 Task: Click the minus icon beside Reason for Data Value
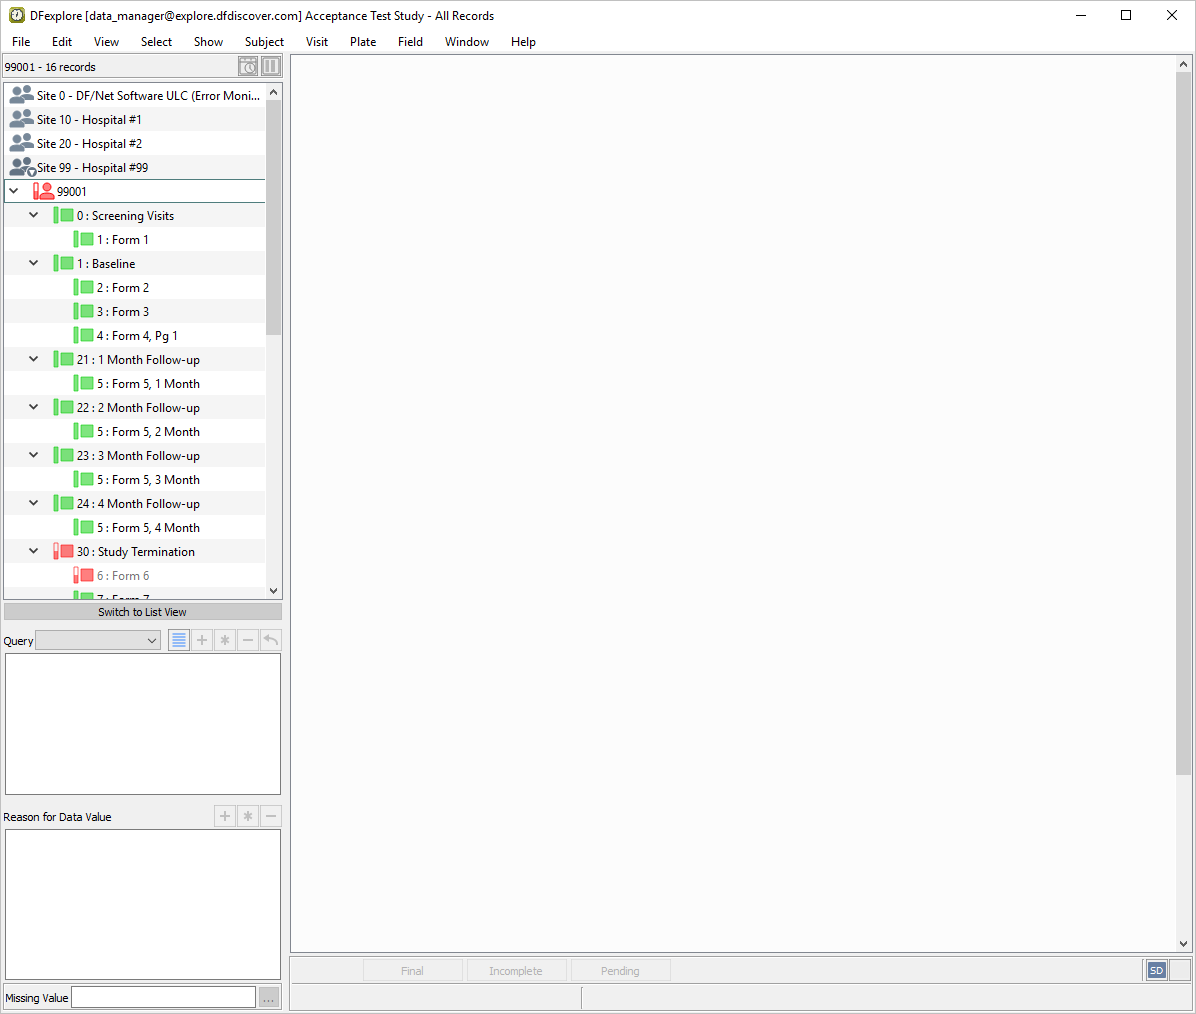[x=271, y=816]
